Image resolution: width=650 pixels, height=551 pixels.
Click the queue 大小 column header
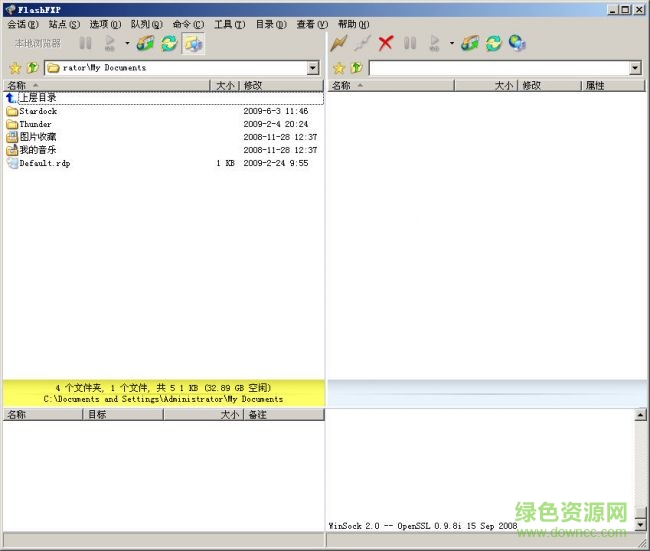point(204,415)
